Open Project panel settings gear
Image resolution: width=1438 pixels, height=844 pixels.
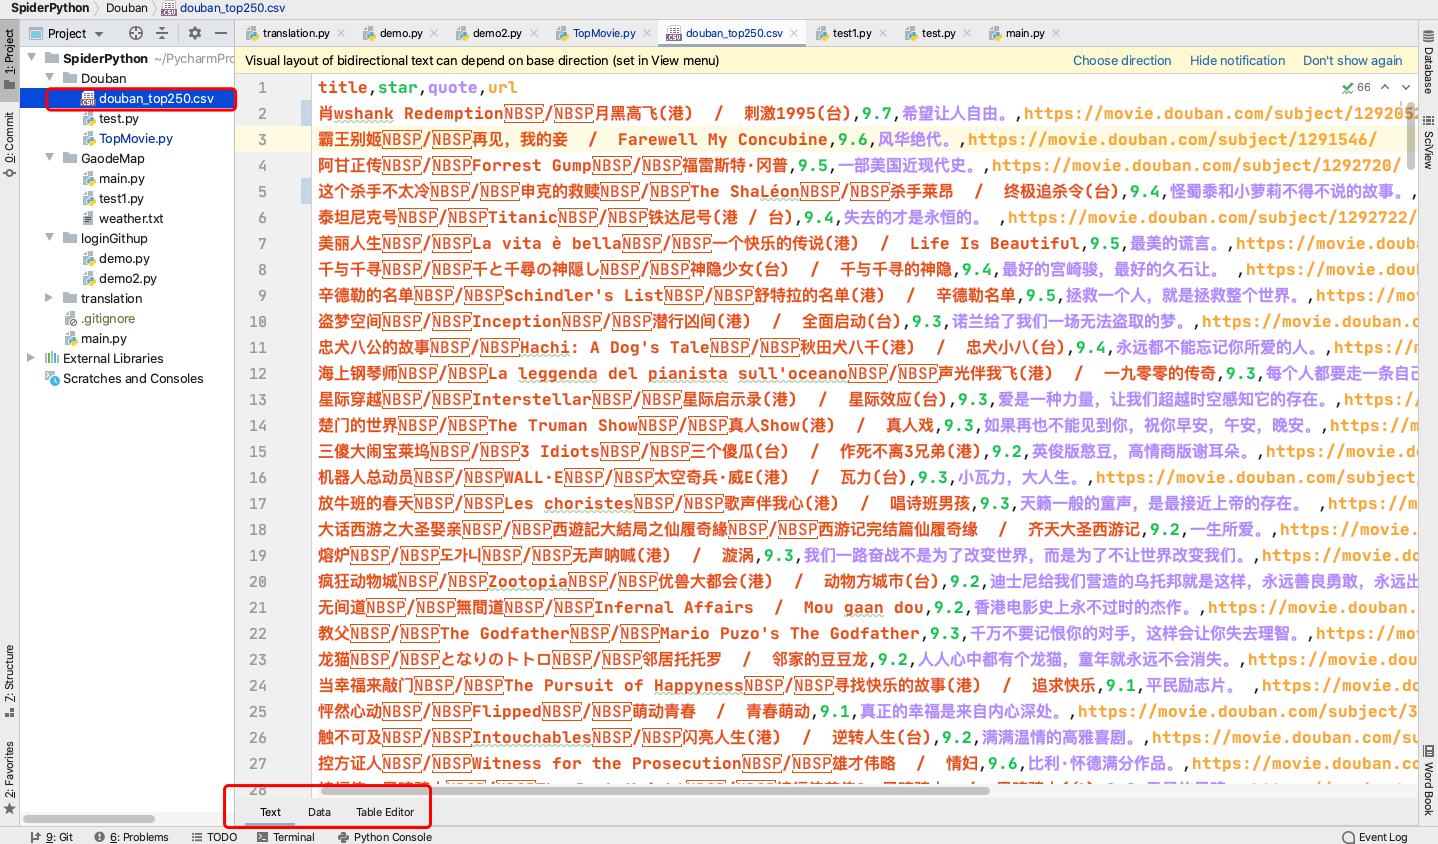195,33
